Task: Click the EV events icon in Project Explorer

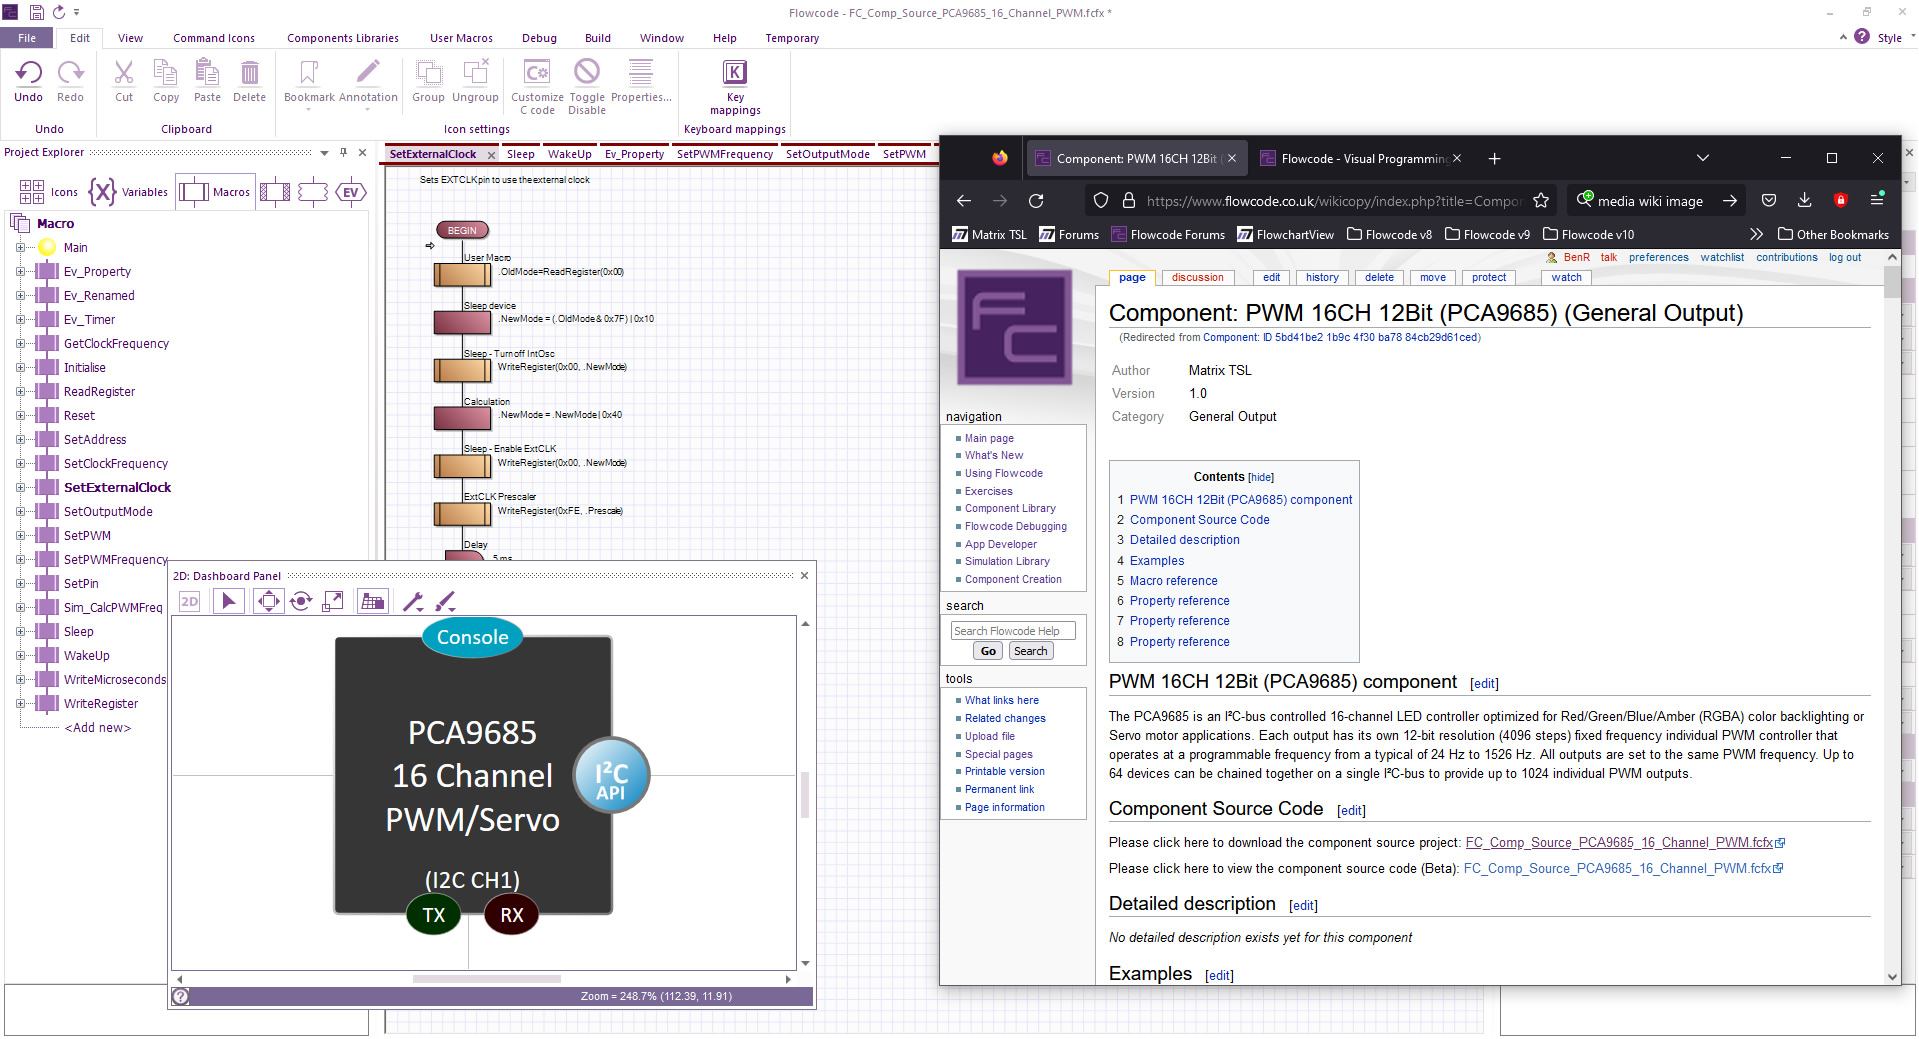Action: [350, 192]
